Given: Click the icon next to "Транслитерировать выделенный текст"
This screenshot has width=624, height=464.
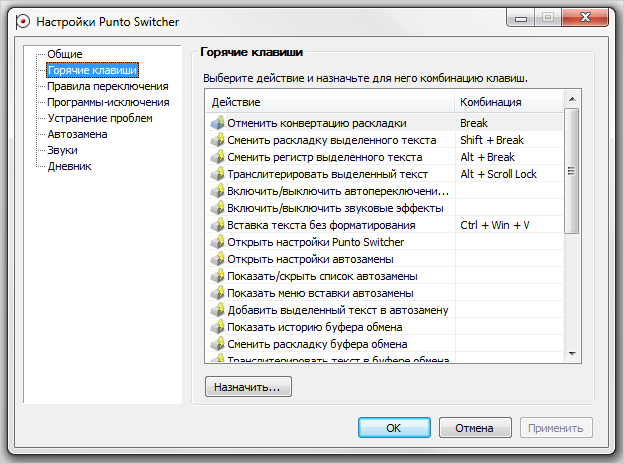Looking at the screenshot, I should [x=217, y=174].
